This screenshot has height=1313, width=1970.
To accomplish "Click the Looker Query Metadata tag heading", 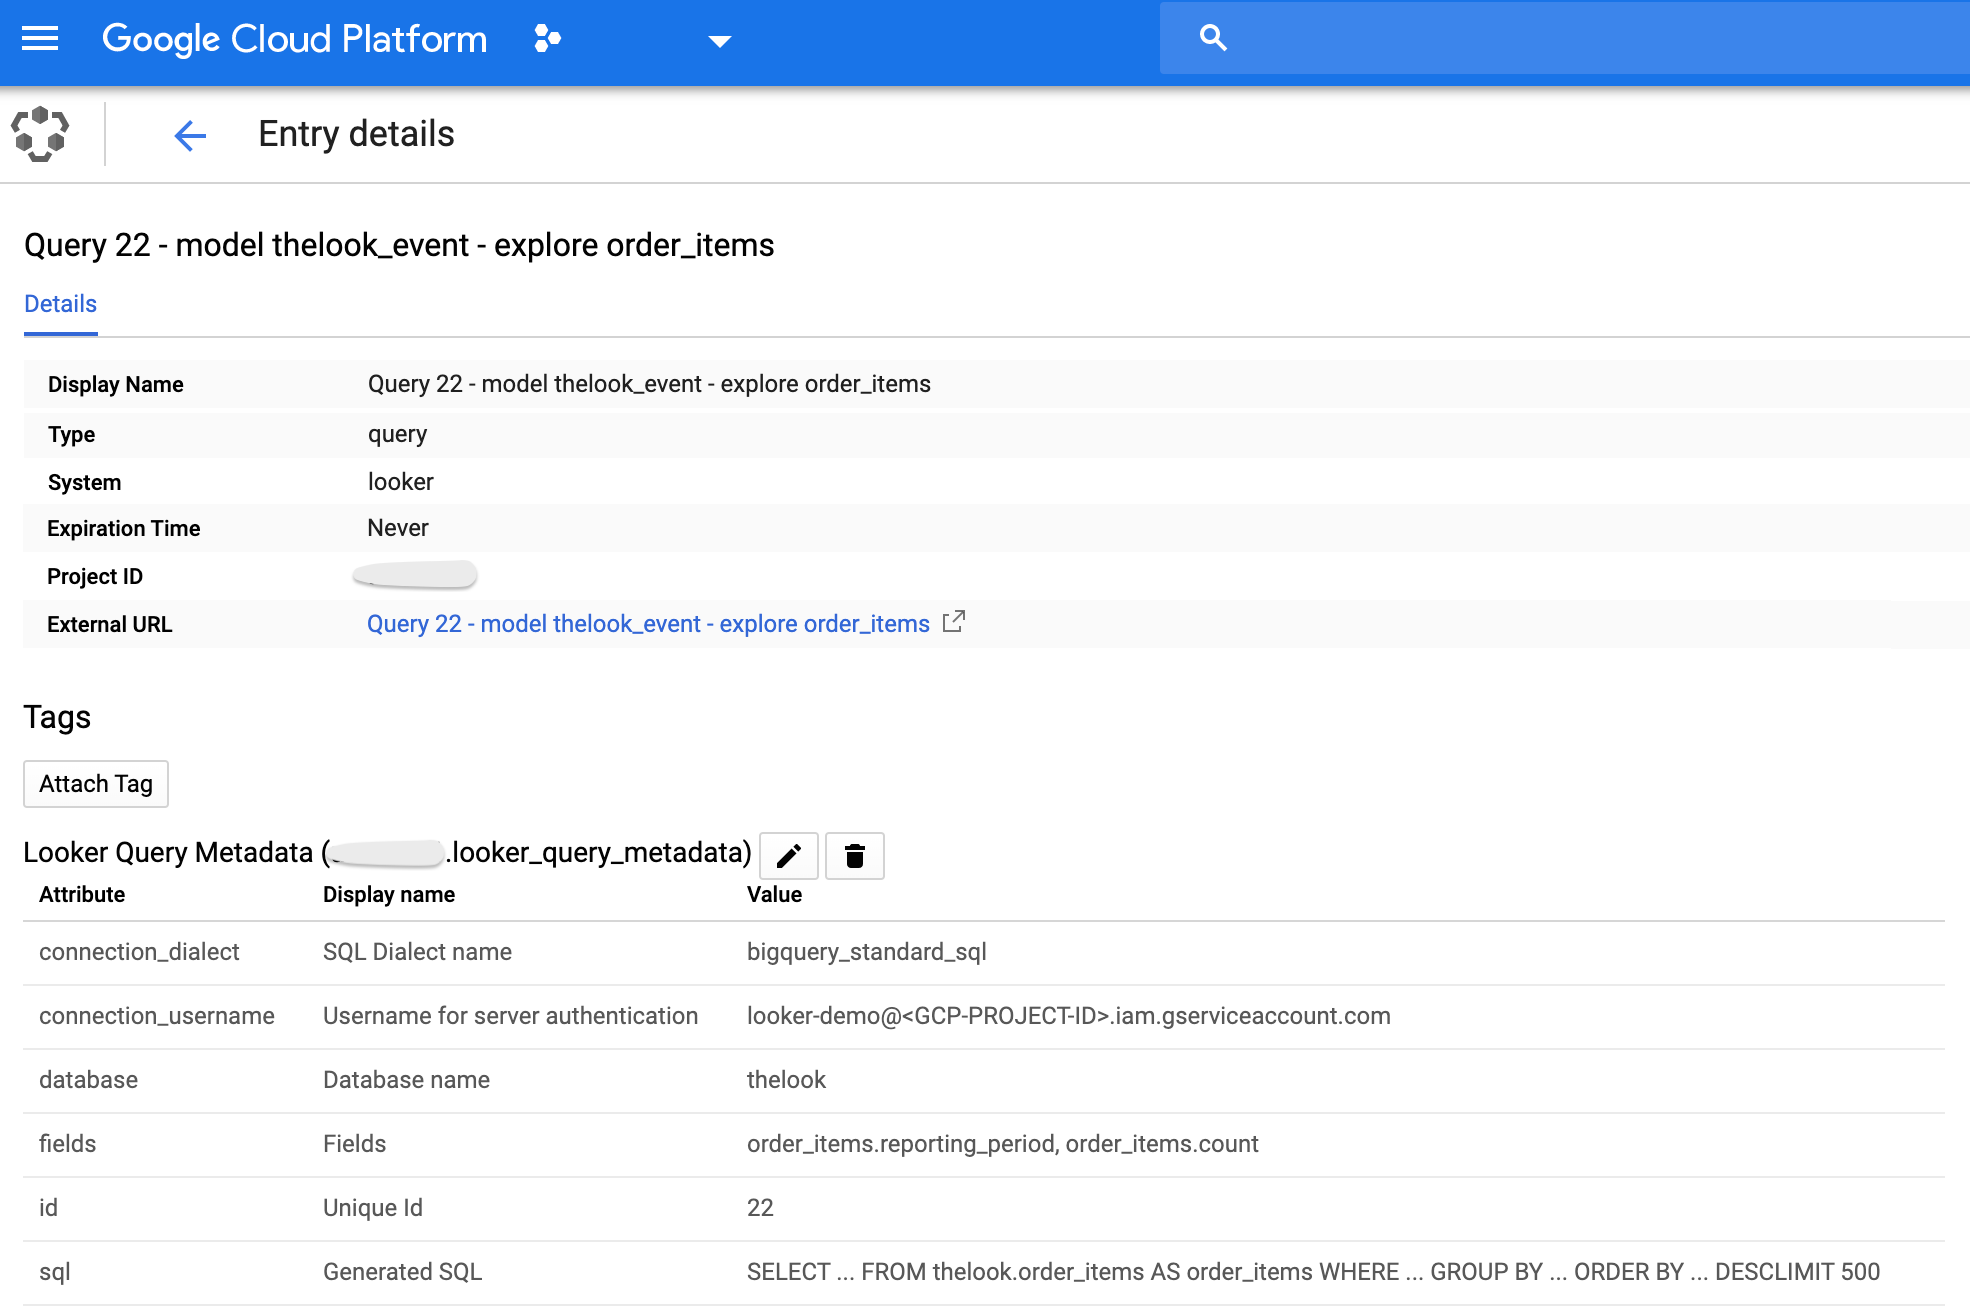I will [x=387, y=852].
